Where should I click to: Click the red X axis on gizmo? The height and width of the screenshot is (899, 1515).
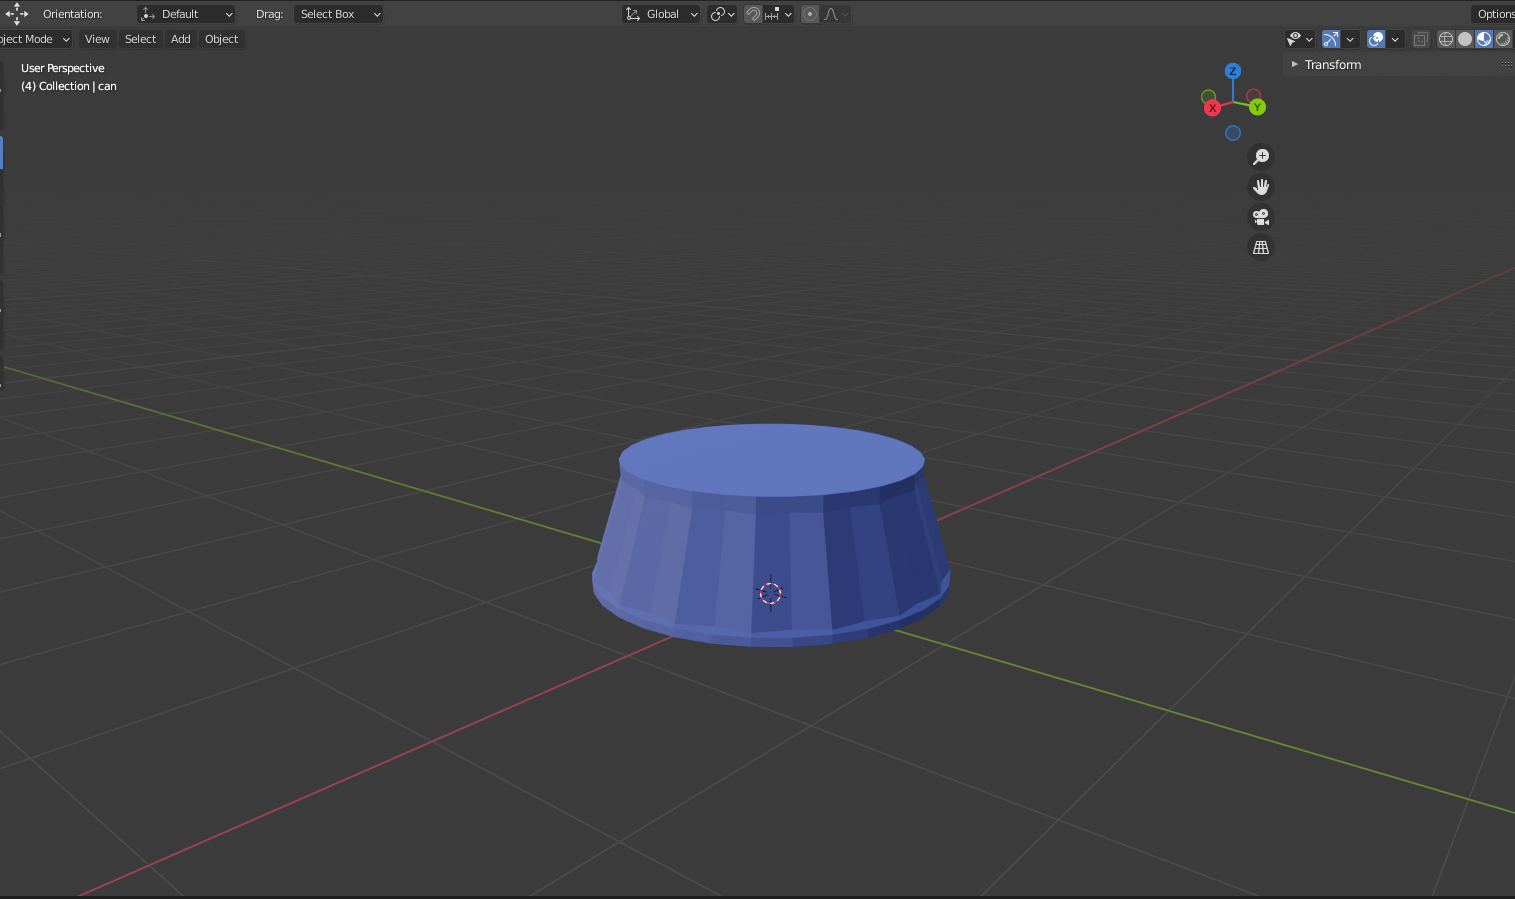coord(1212,108)
